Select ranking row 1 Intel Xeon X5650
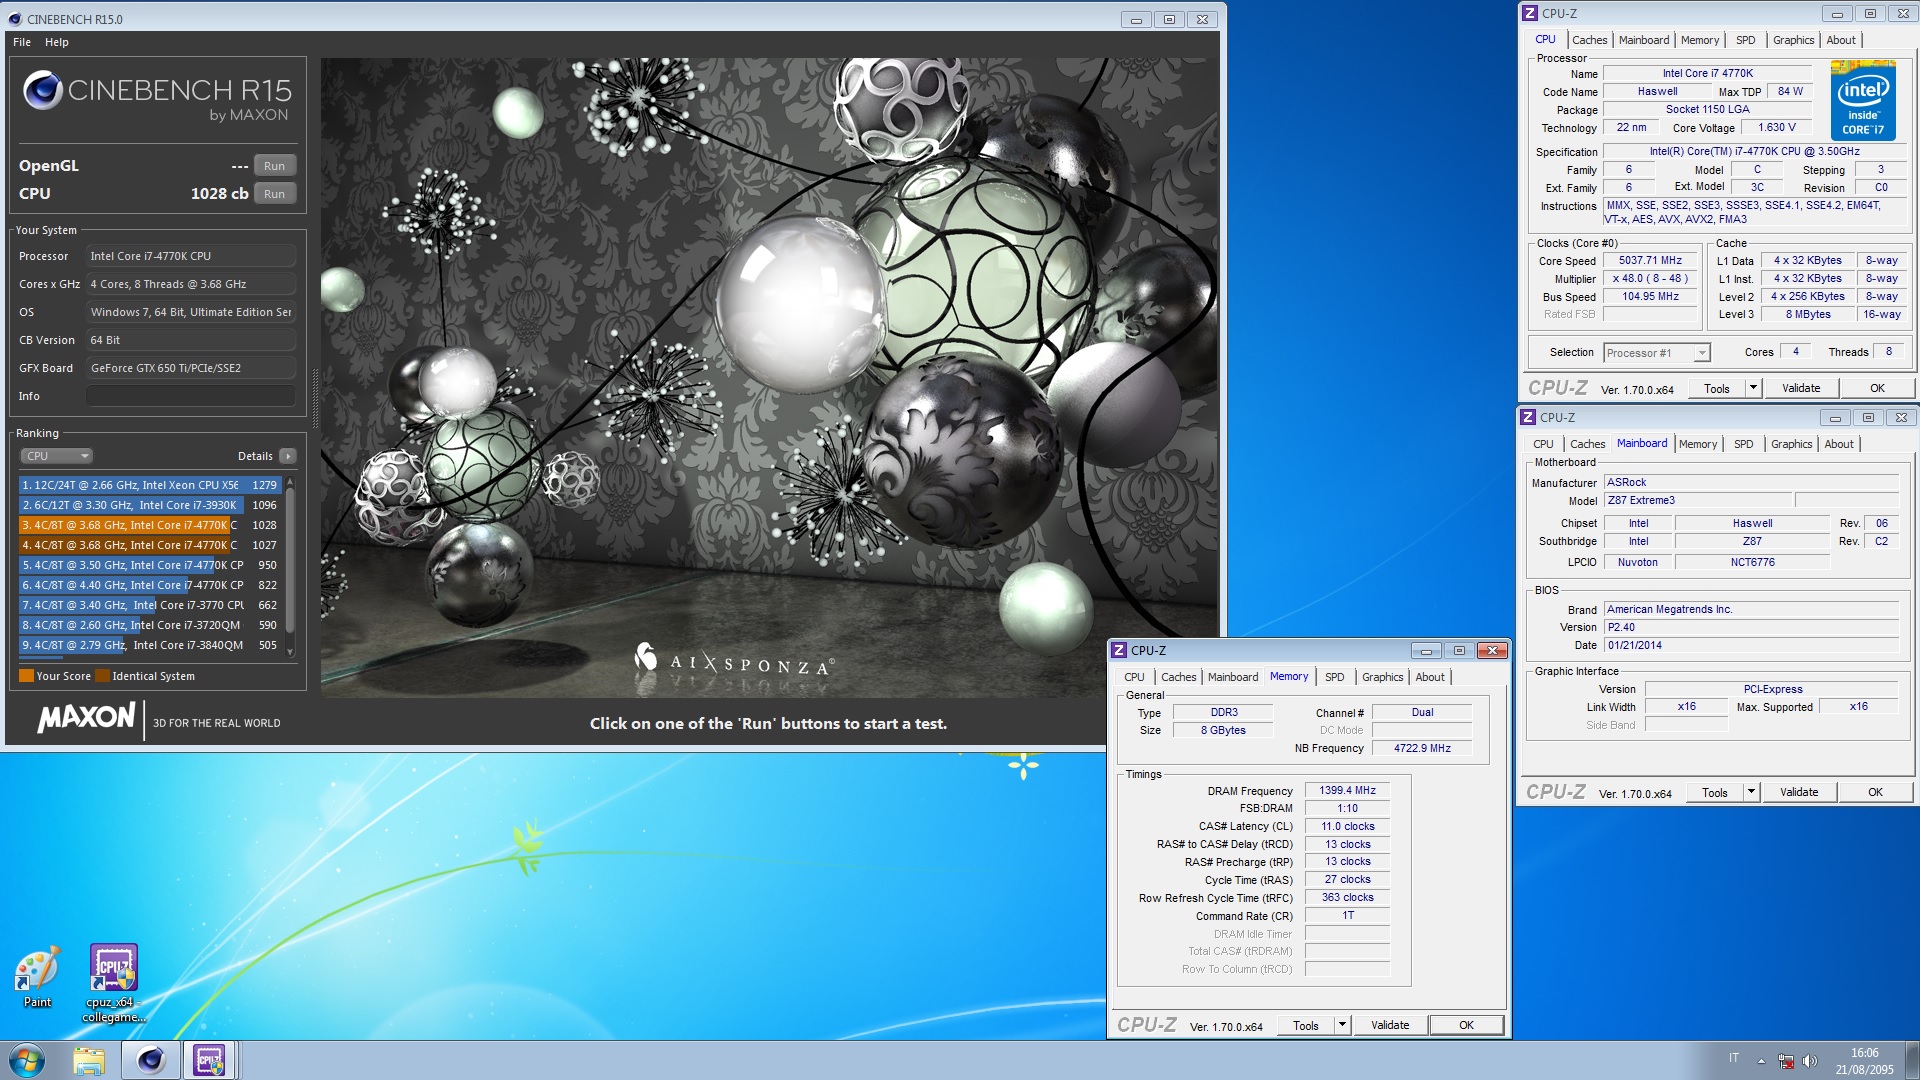1920x1080 pixels. pyautogui.click(x=148, y=485)
